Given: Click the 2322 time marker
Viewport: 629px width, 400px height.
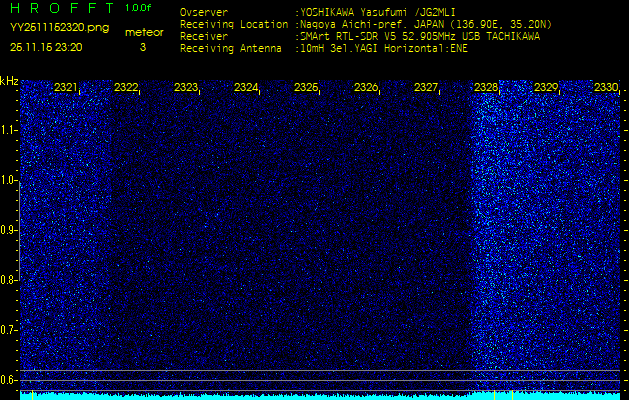Looking at the screenshot, I should tap(126, 87).
